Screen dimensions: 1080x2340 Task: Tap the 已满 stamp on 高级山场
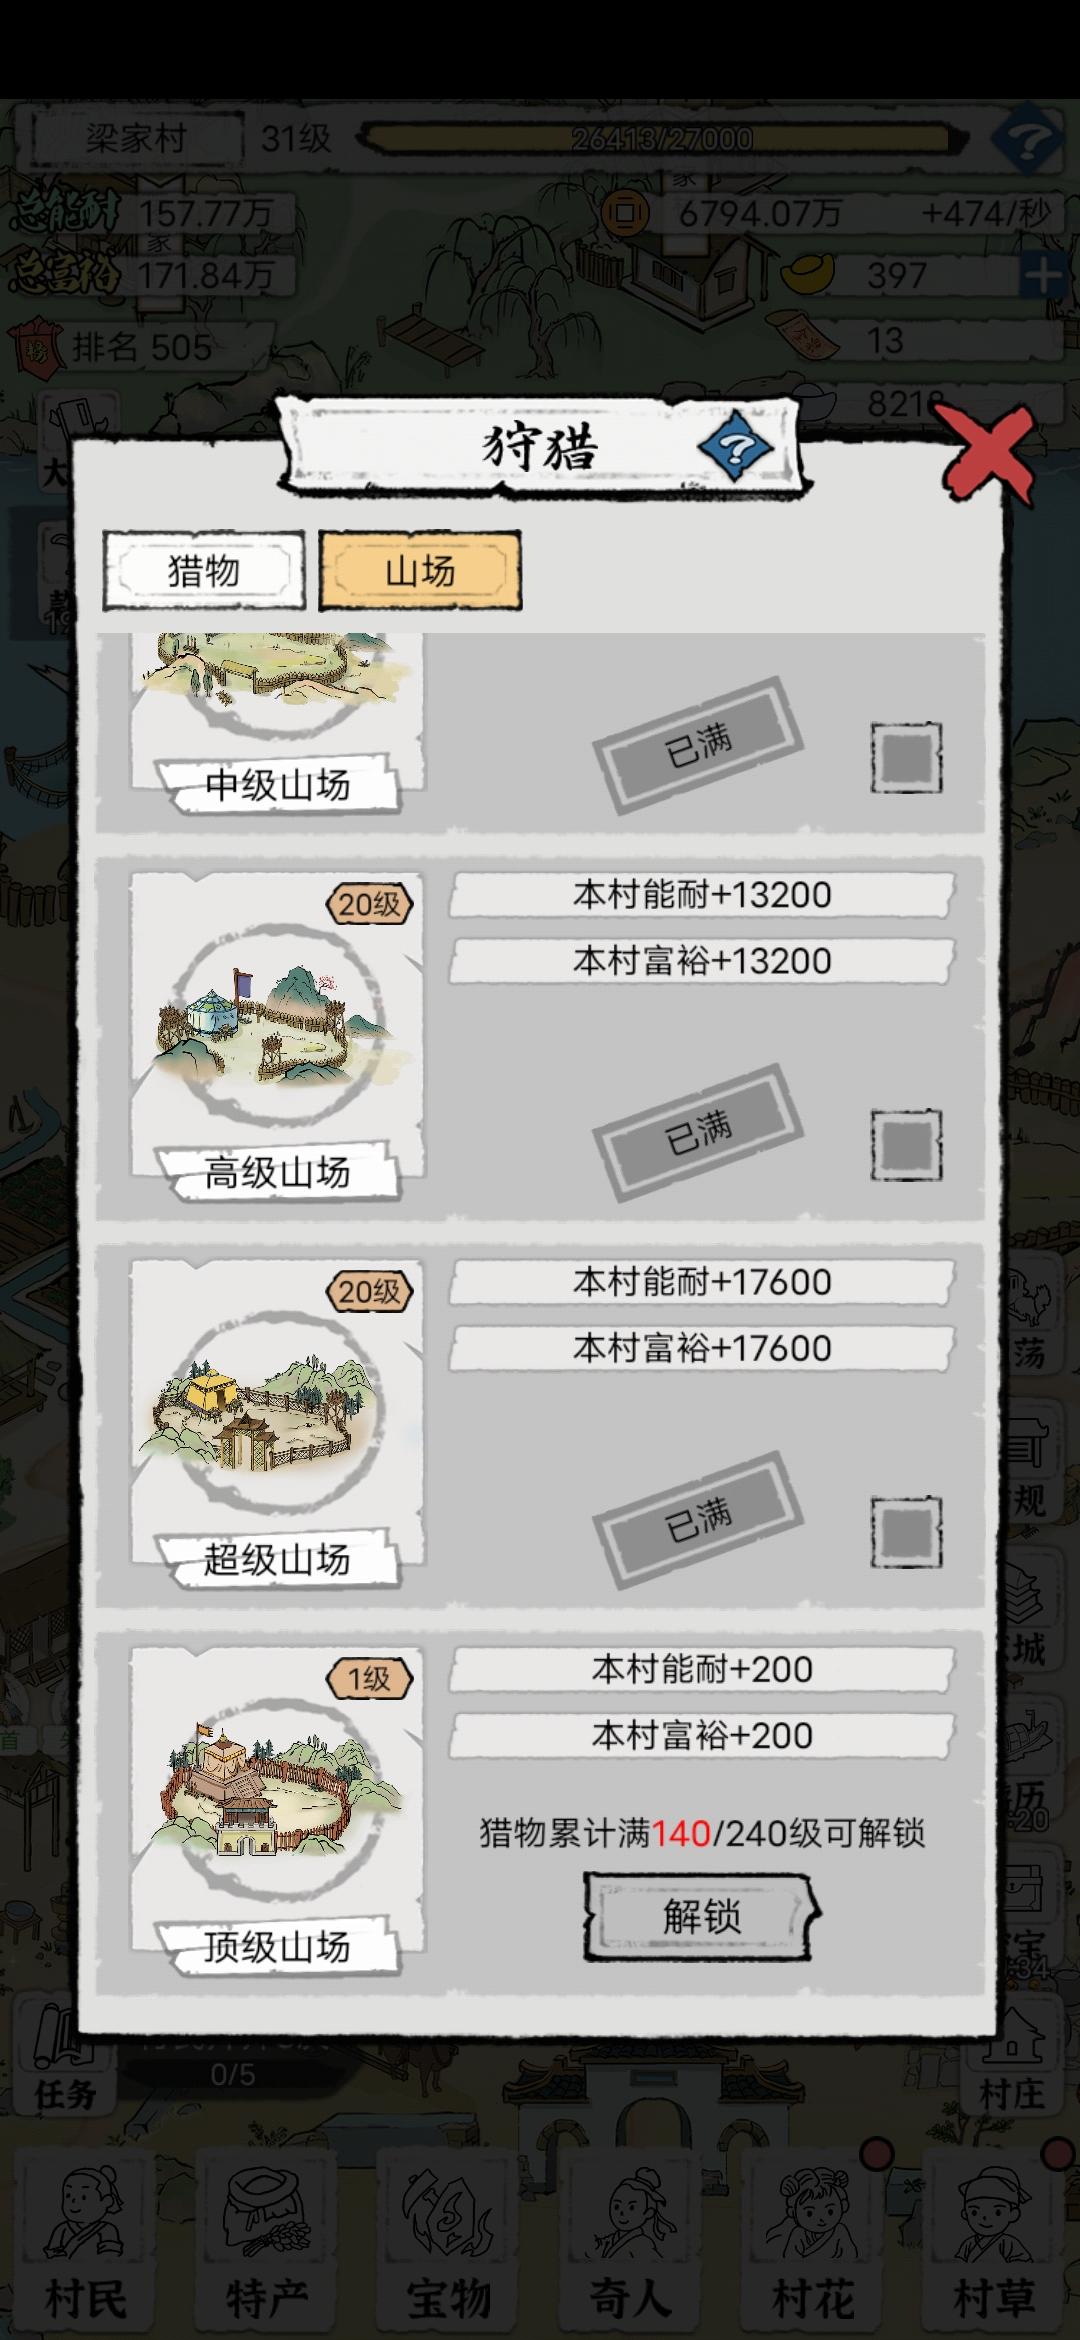pyautogui.click(x=698, y=1133)
